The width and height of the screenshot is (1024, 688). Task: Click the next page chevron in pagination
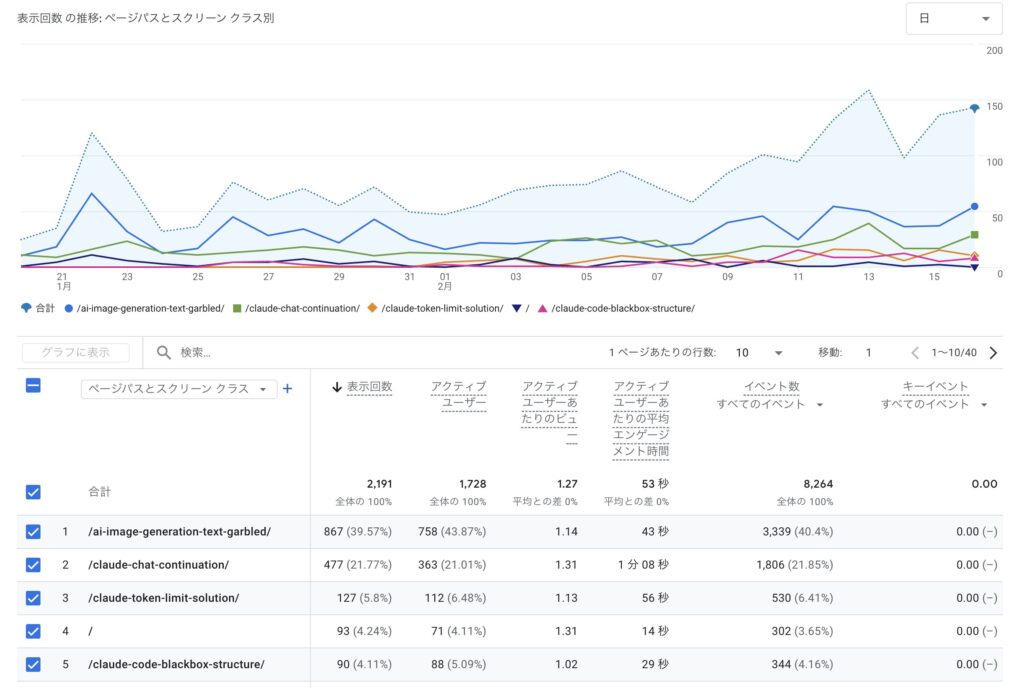991,352
